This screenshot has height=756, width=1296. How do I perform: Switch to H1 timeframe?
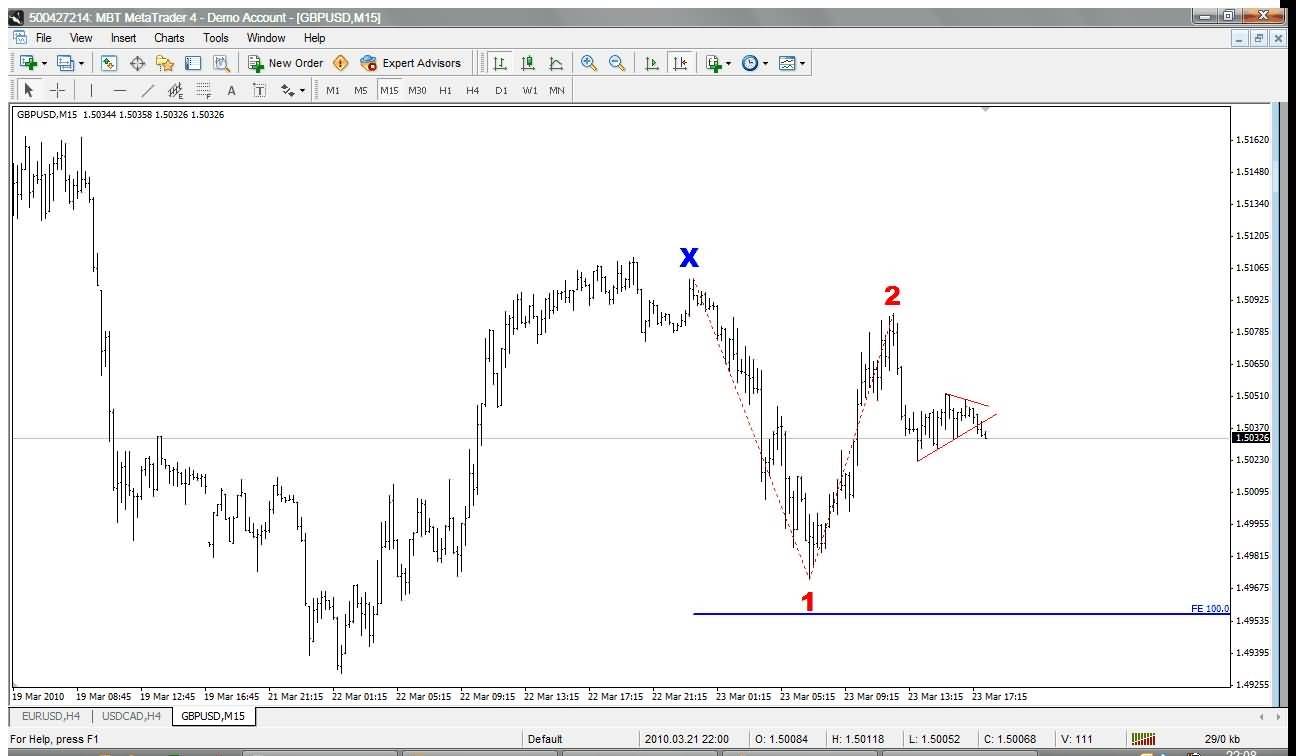point(445,90)
